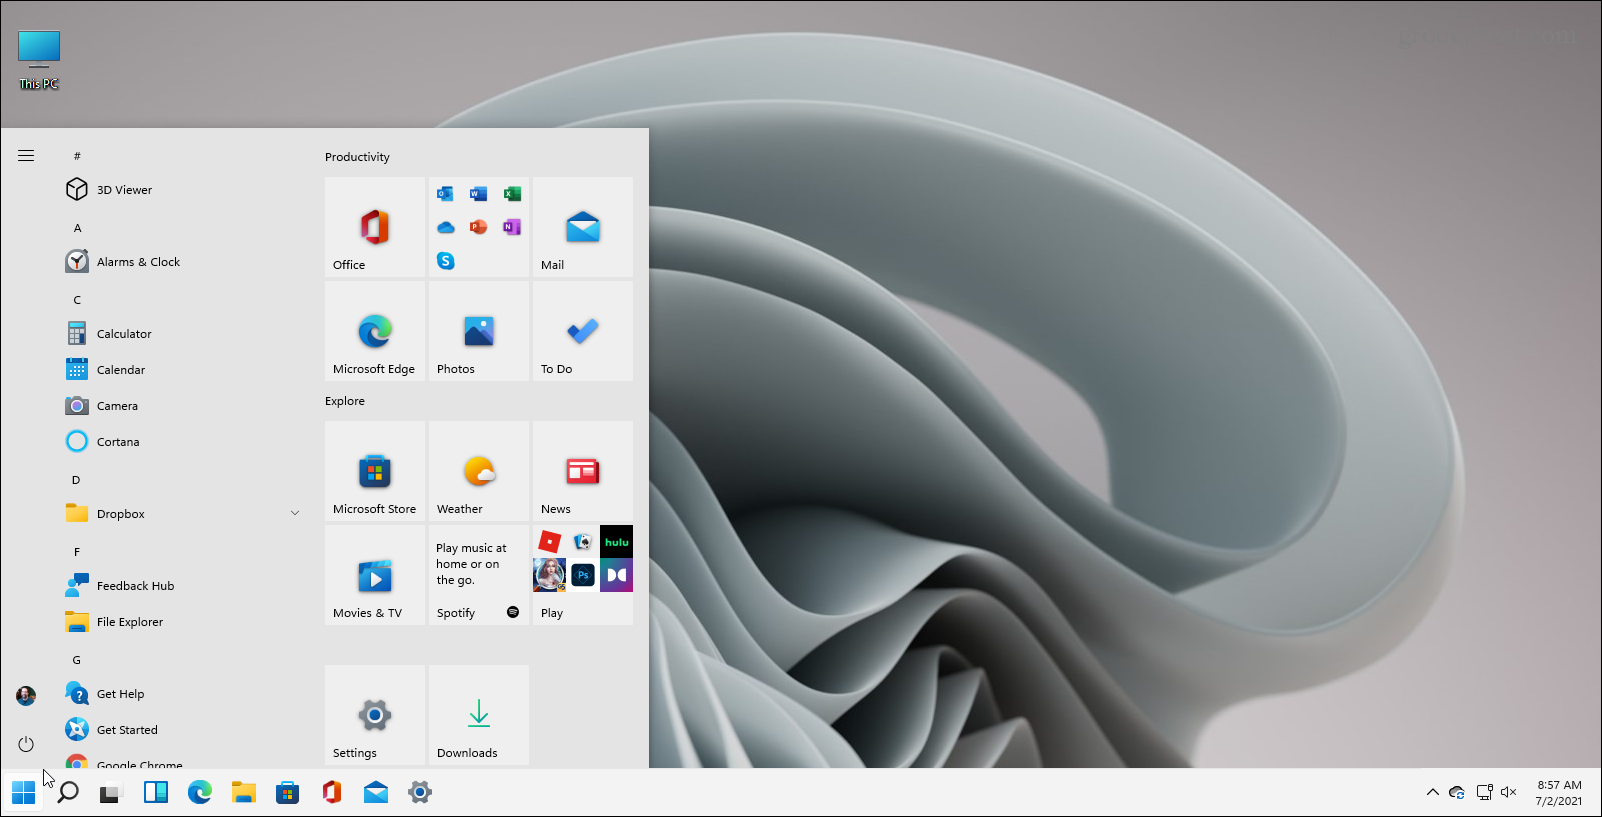
Task: Open Settings from the taskbar
Action: click(420, 793)
